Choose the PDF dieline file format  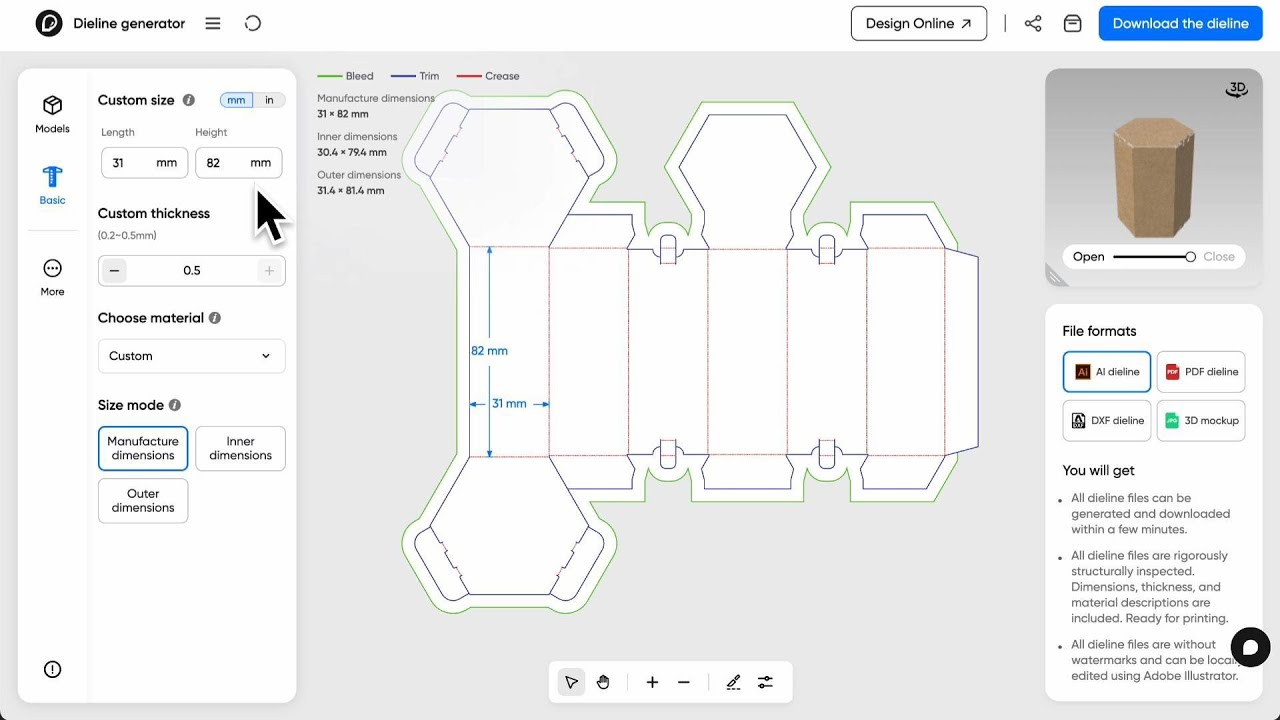pyautogui.click(x=1200, y=371)
